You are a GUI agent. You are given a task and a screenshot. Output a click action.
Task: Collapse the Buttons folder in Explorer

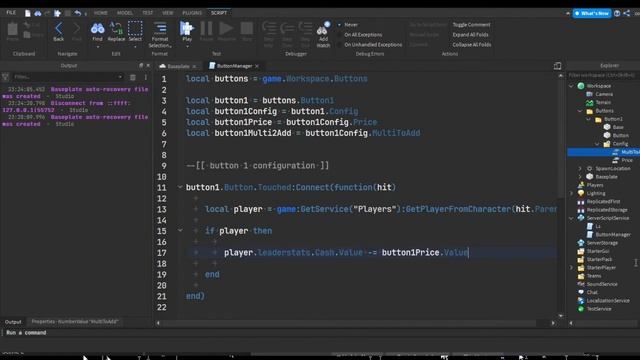580,111
